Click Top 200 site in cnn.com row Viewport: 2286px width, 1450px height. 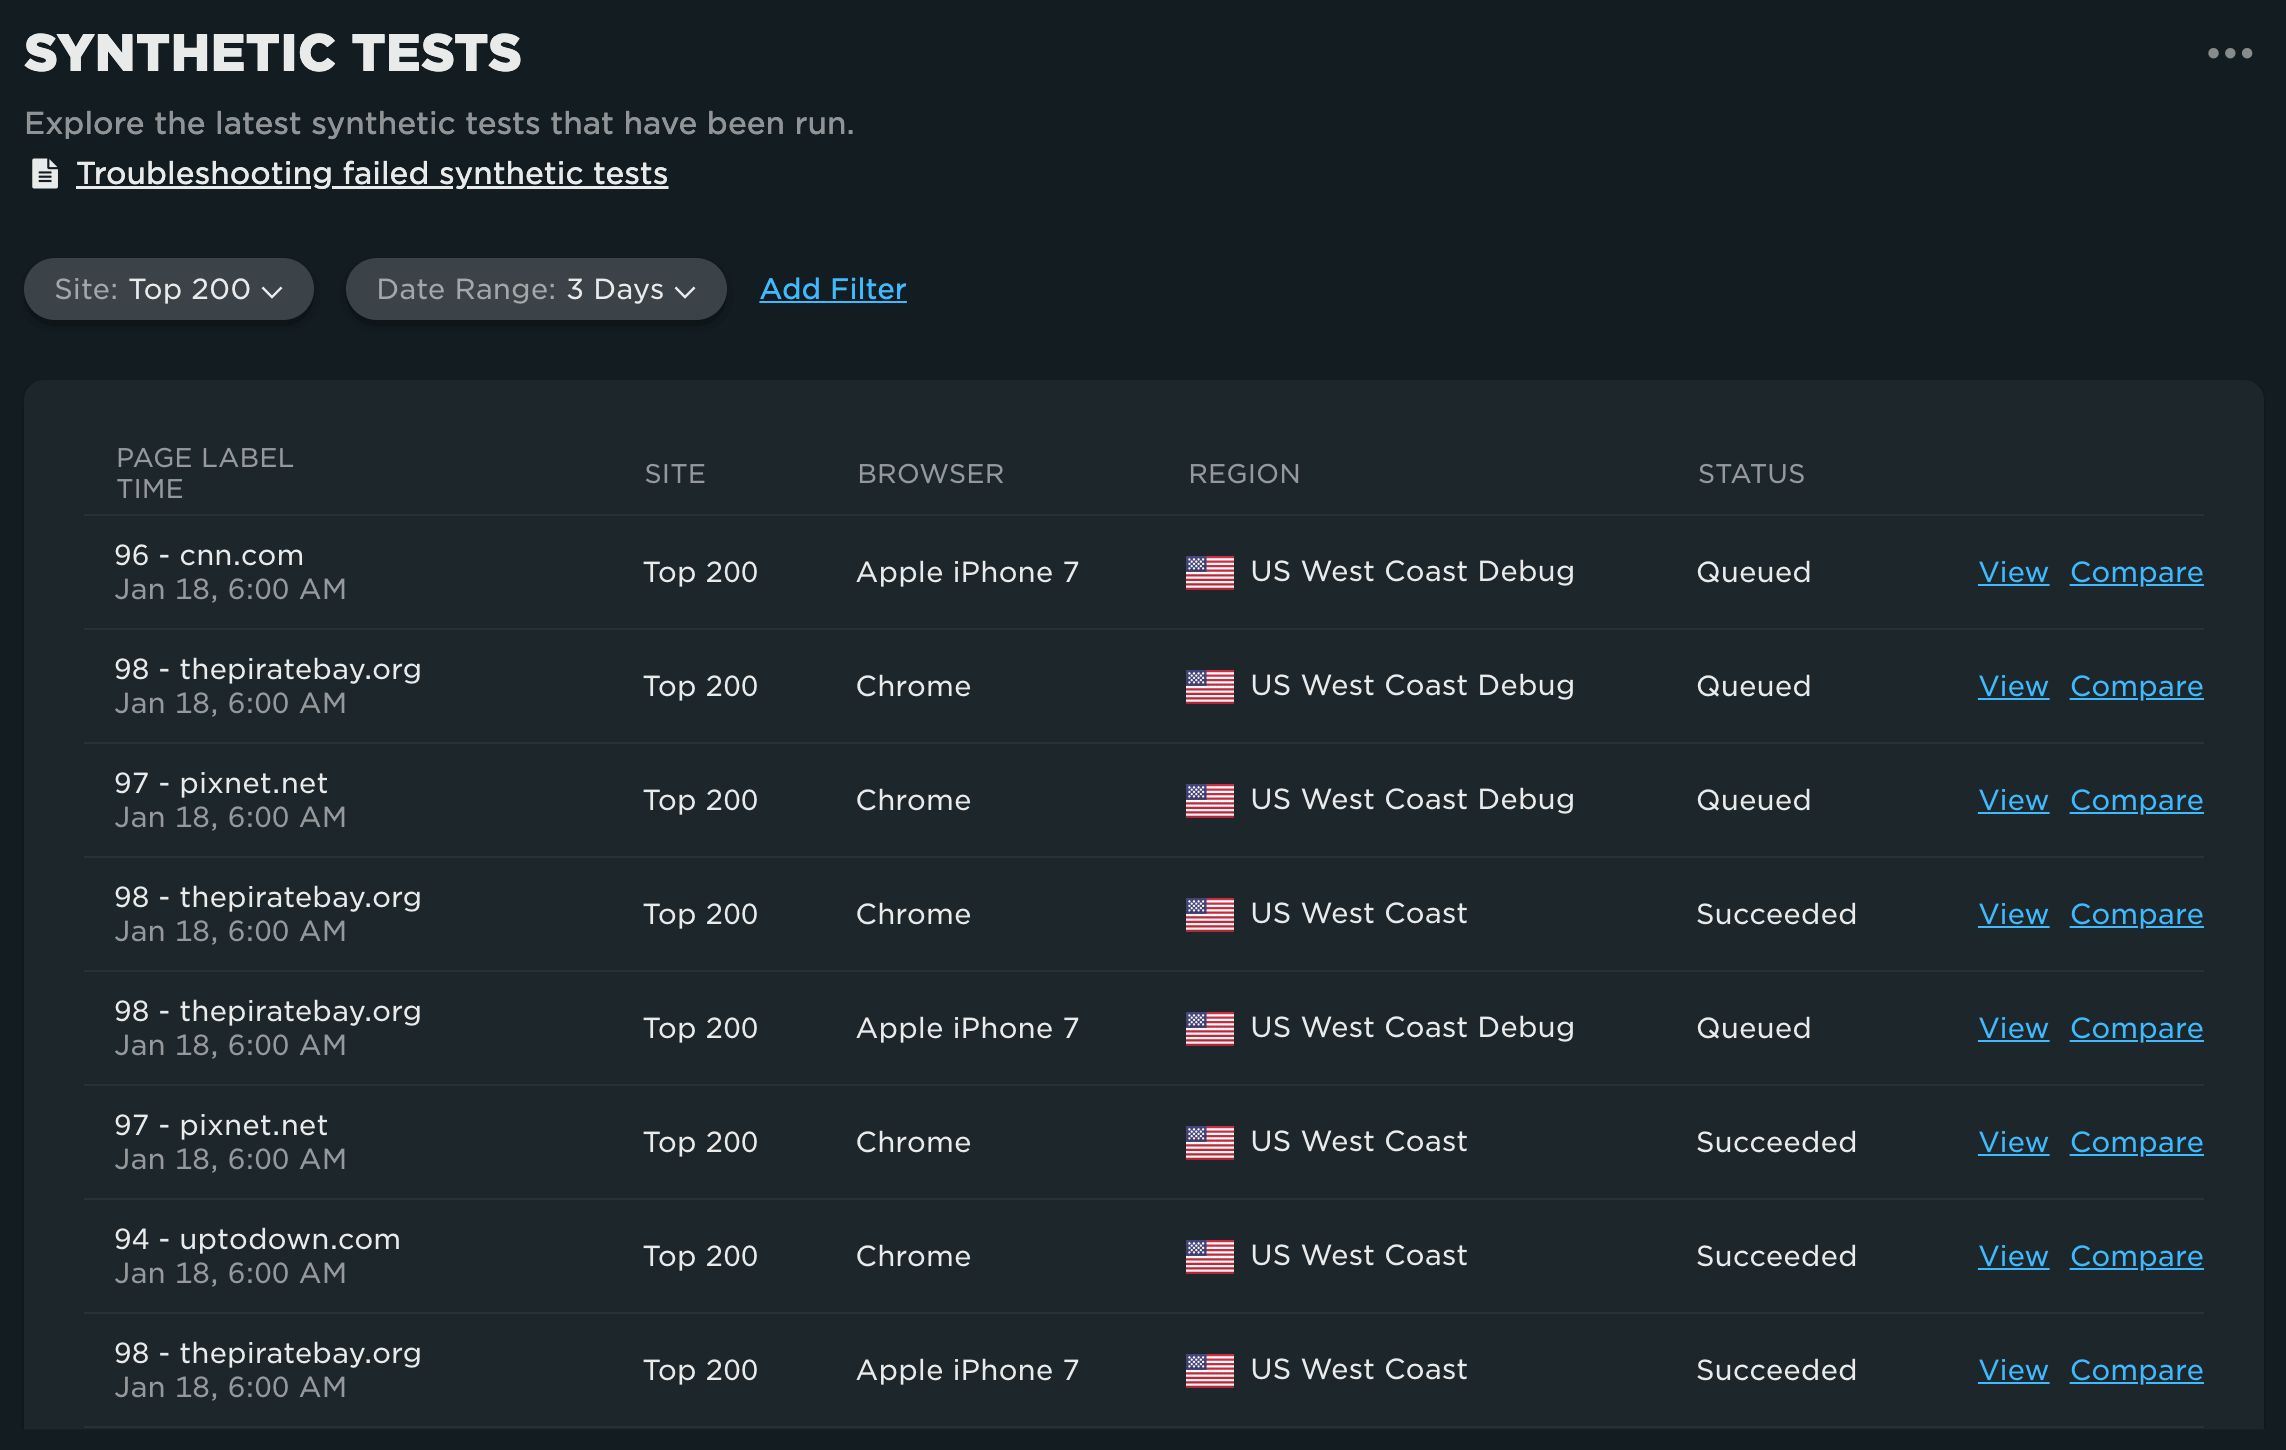[x=700, y=572]
